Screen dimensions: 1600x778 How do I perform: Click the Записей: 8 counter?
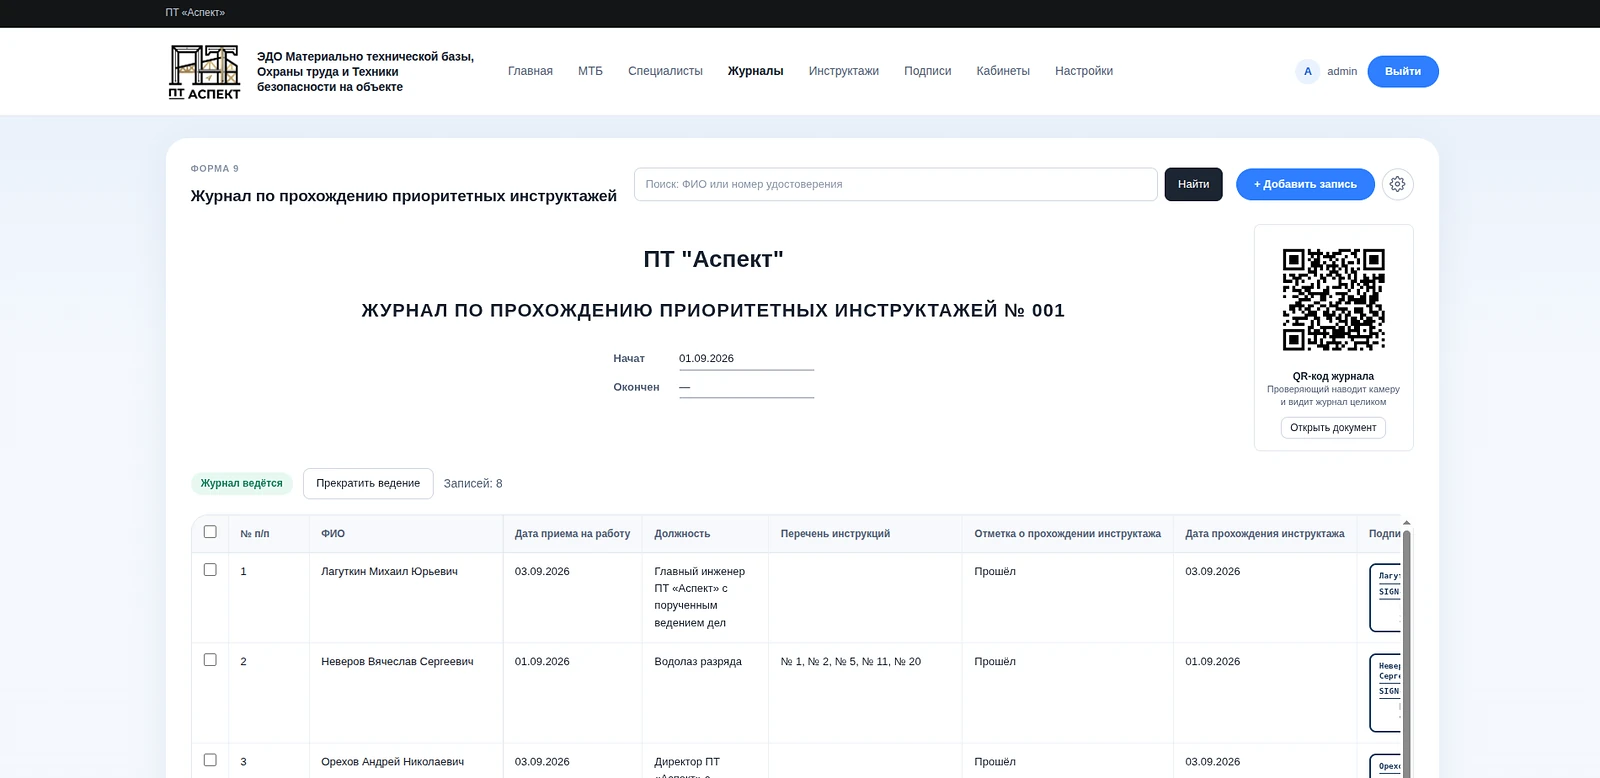pos(473,483)
